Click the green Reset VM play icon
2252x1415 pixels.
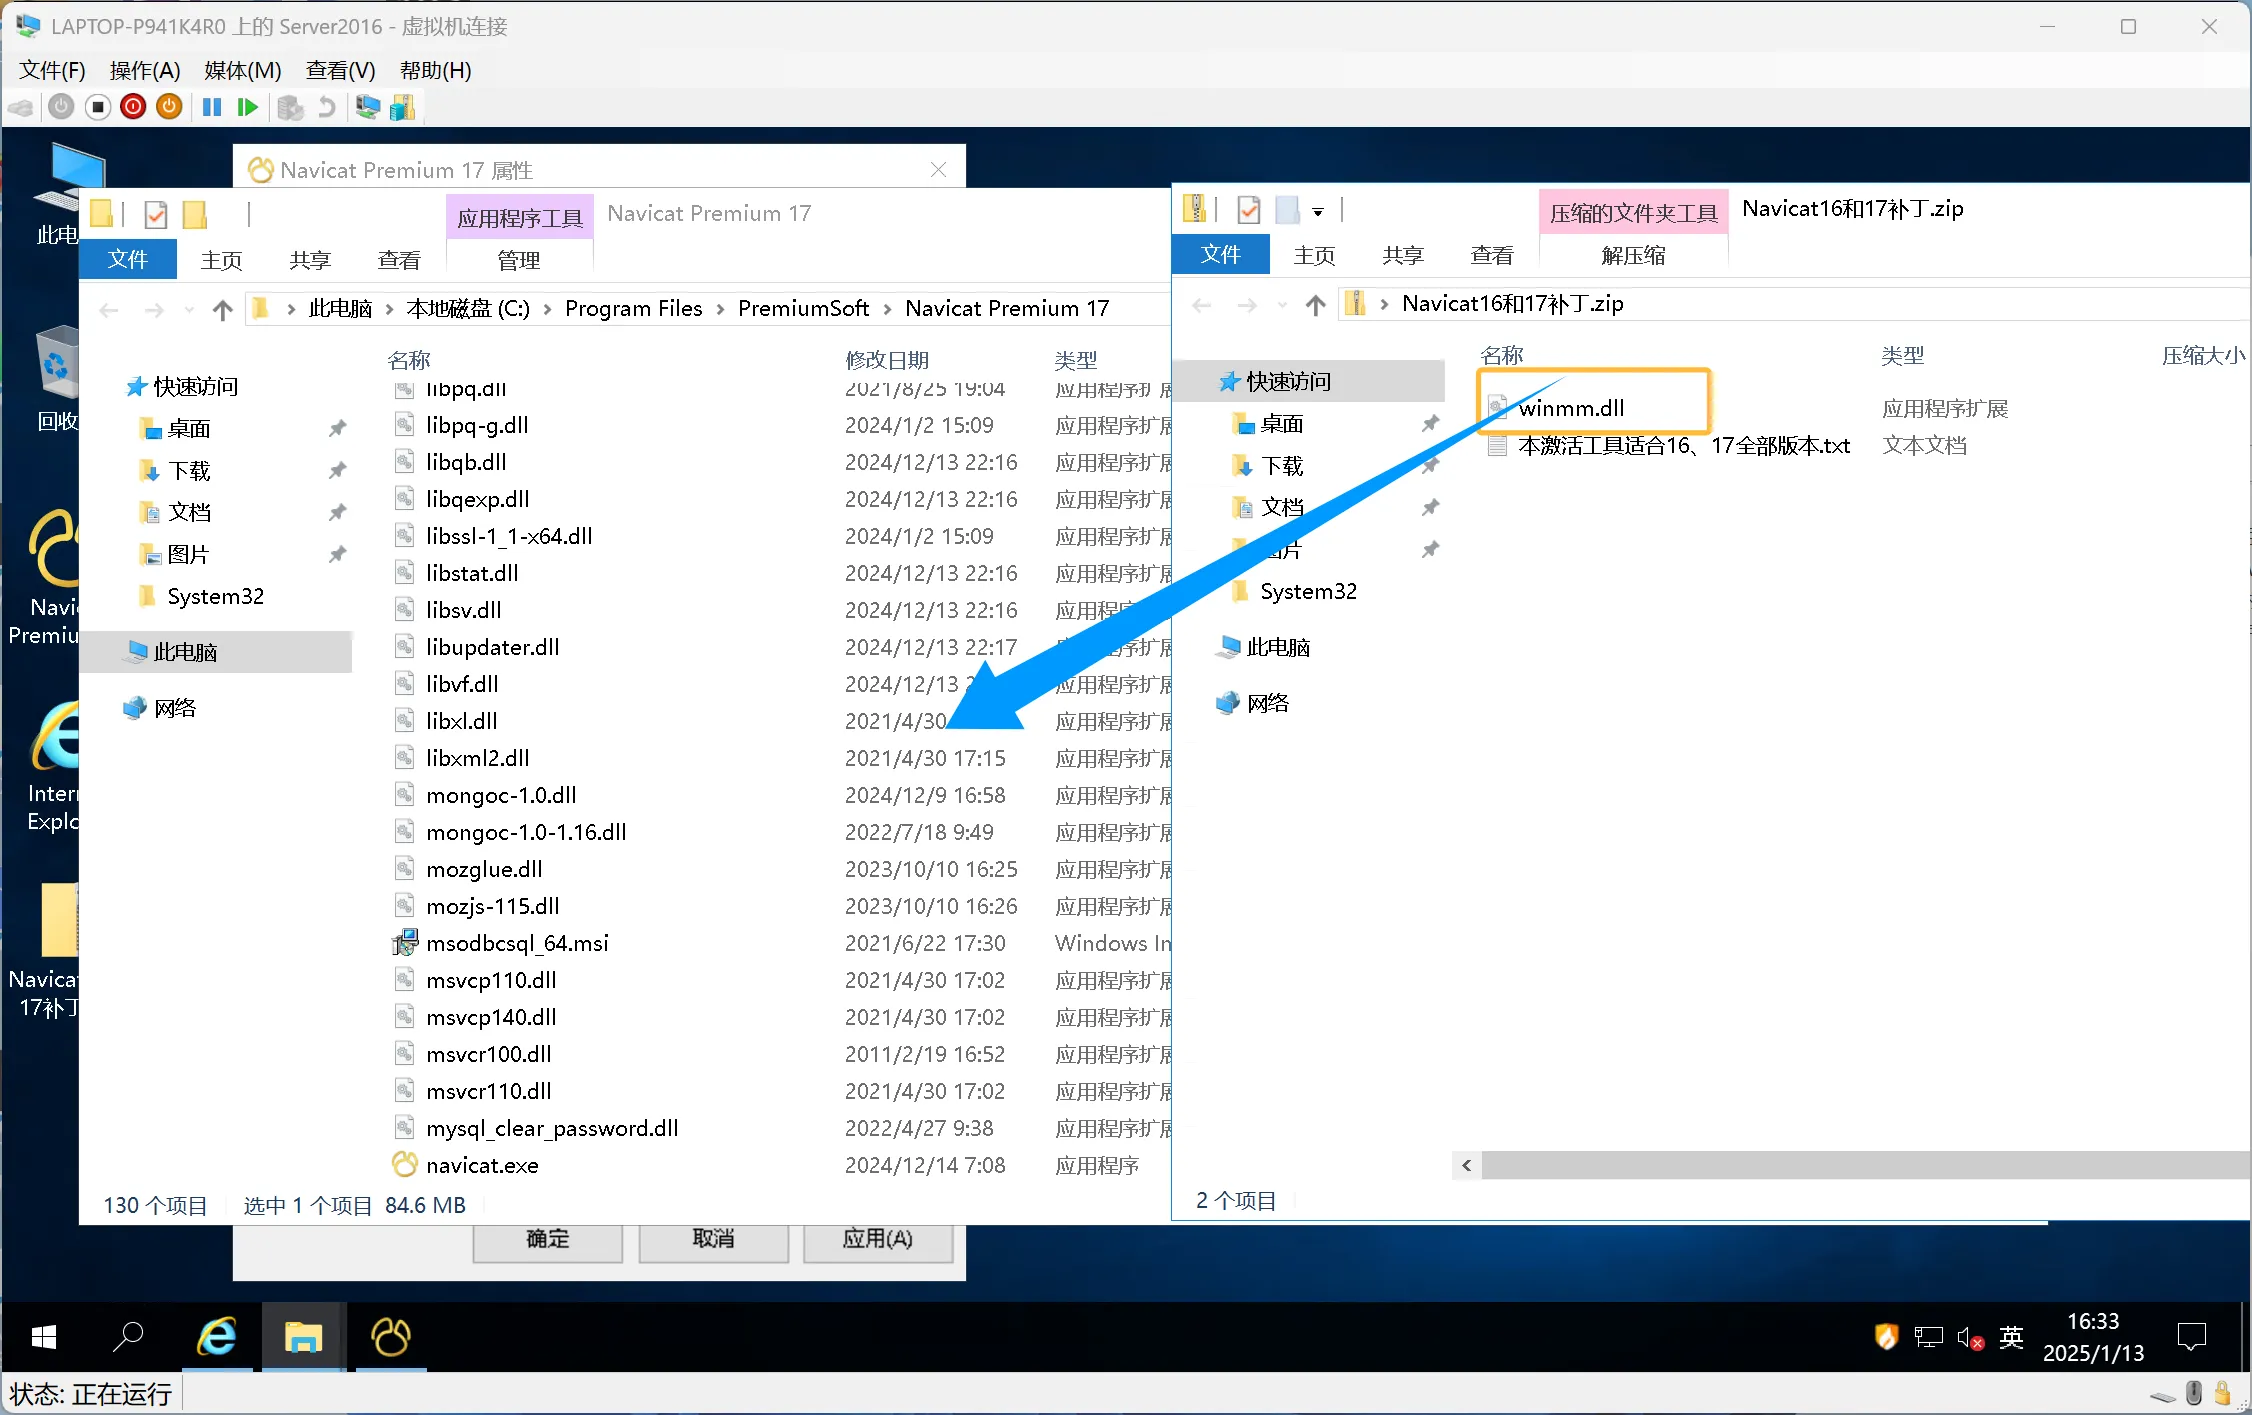[248, 107]
